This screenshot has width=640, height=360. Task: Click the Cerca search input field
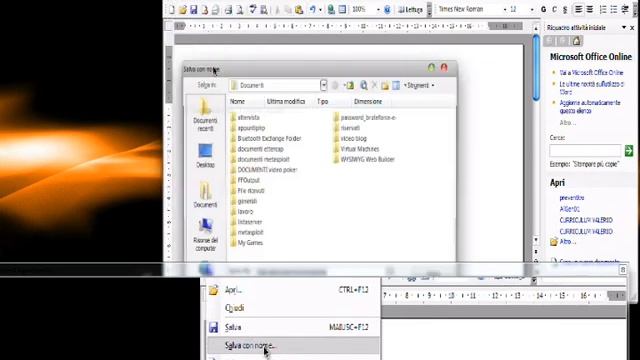tap(585, 151)
